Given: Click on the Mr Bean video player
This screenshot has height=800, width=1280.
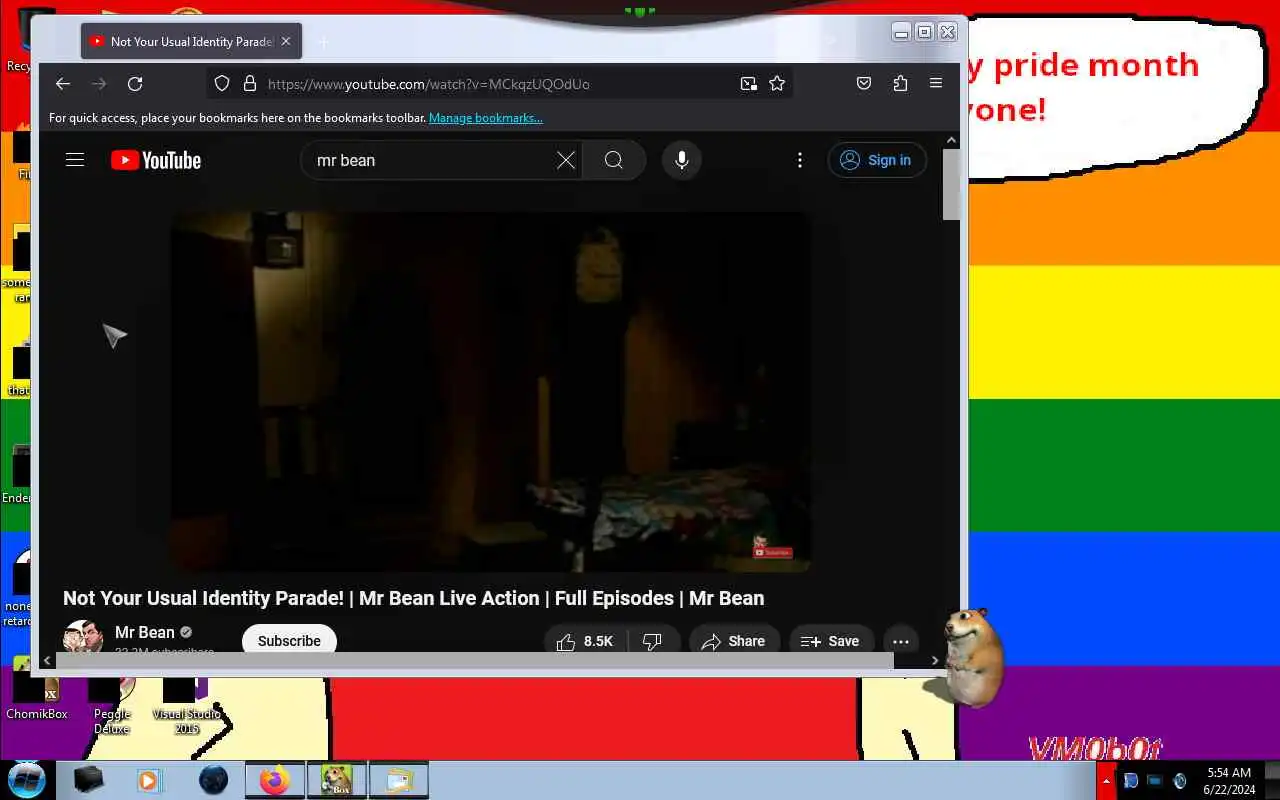Looking at the screenshot, I should (490, 390).
